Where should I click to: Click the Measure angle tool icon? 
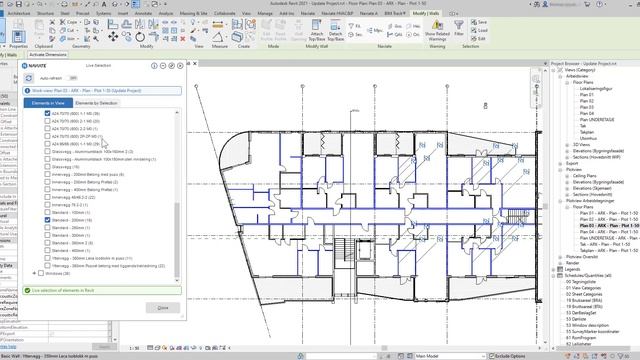tap(218, 37)
